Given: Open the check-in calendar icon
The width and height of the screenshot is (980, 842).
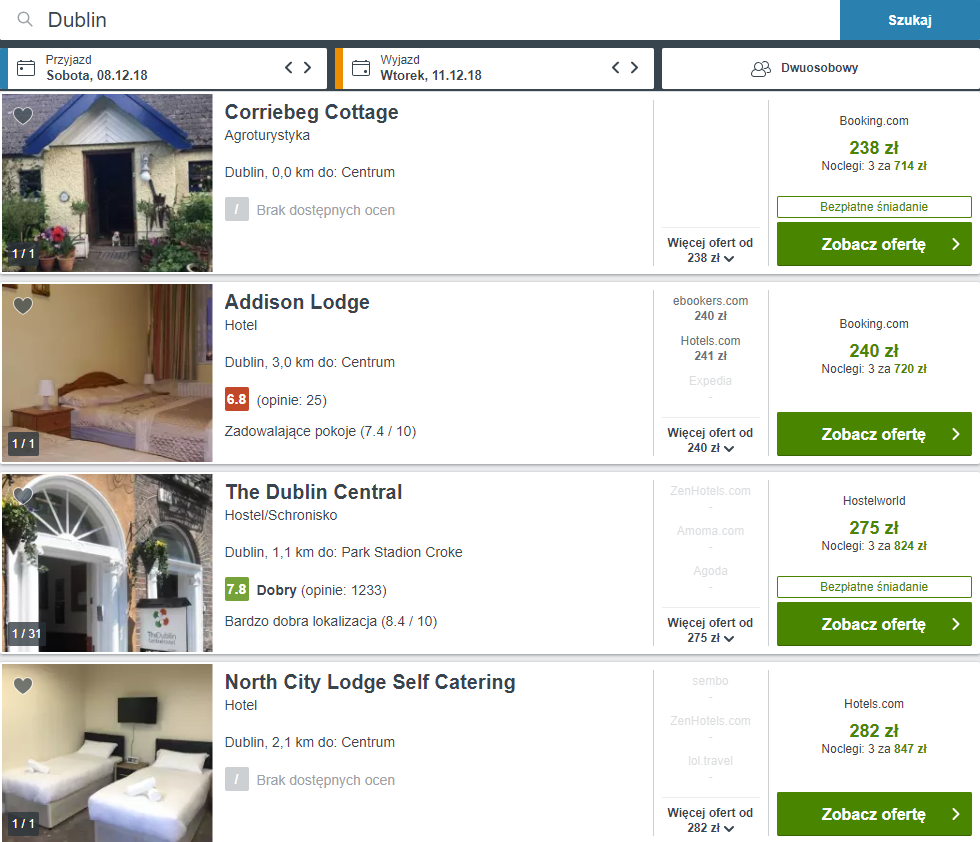Looking at the screenshot, I should tap(26, 68).
